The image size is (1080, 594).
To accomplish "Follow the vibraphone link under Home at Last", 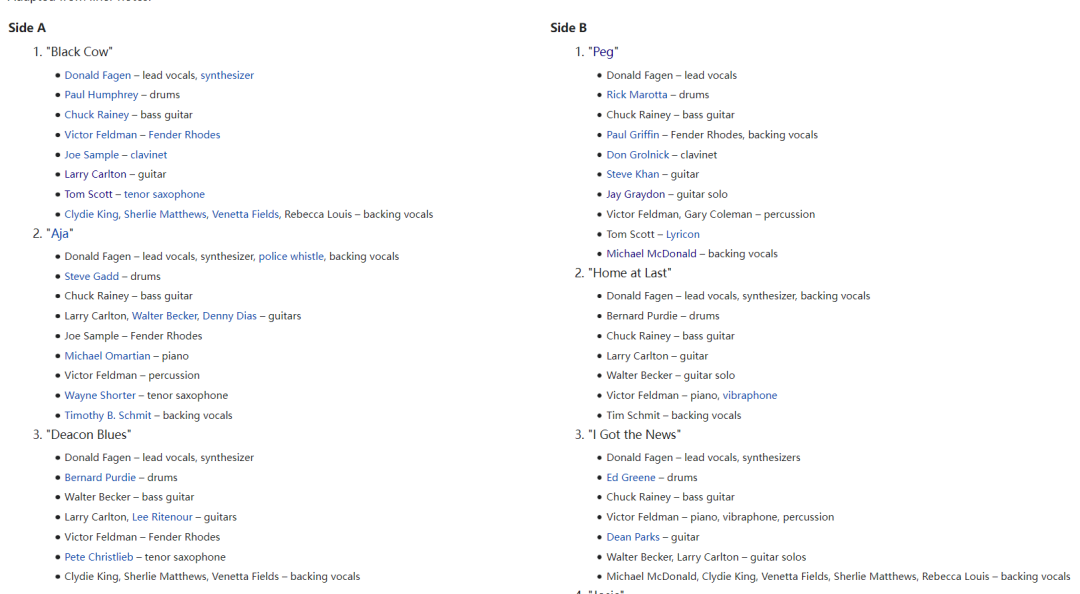I will (749, 395).
